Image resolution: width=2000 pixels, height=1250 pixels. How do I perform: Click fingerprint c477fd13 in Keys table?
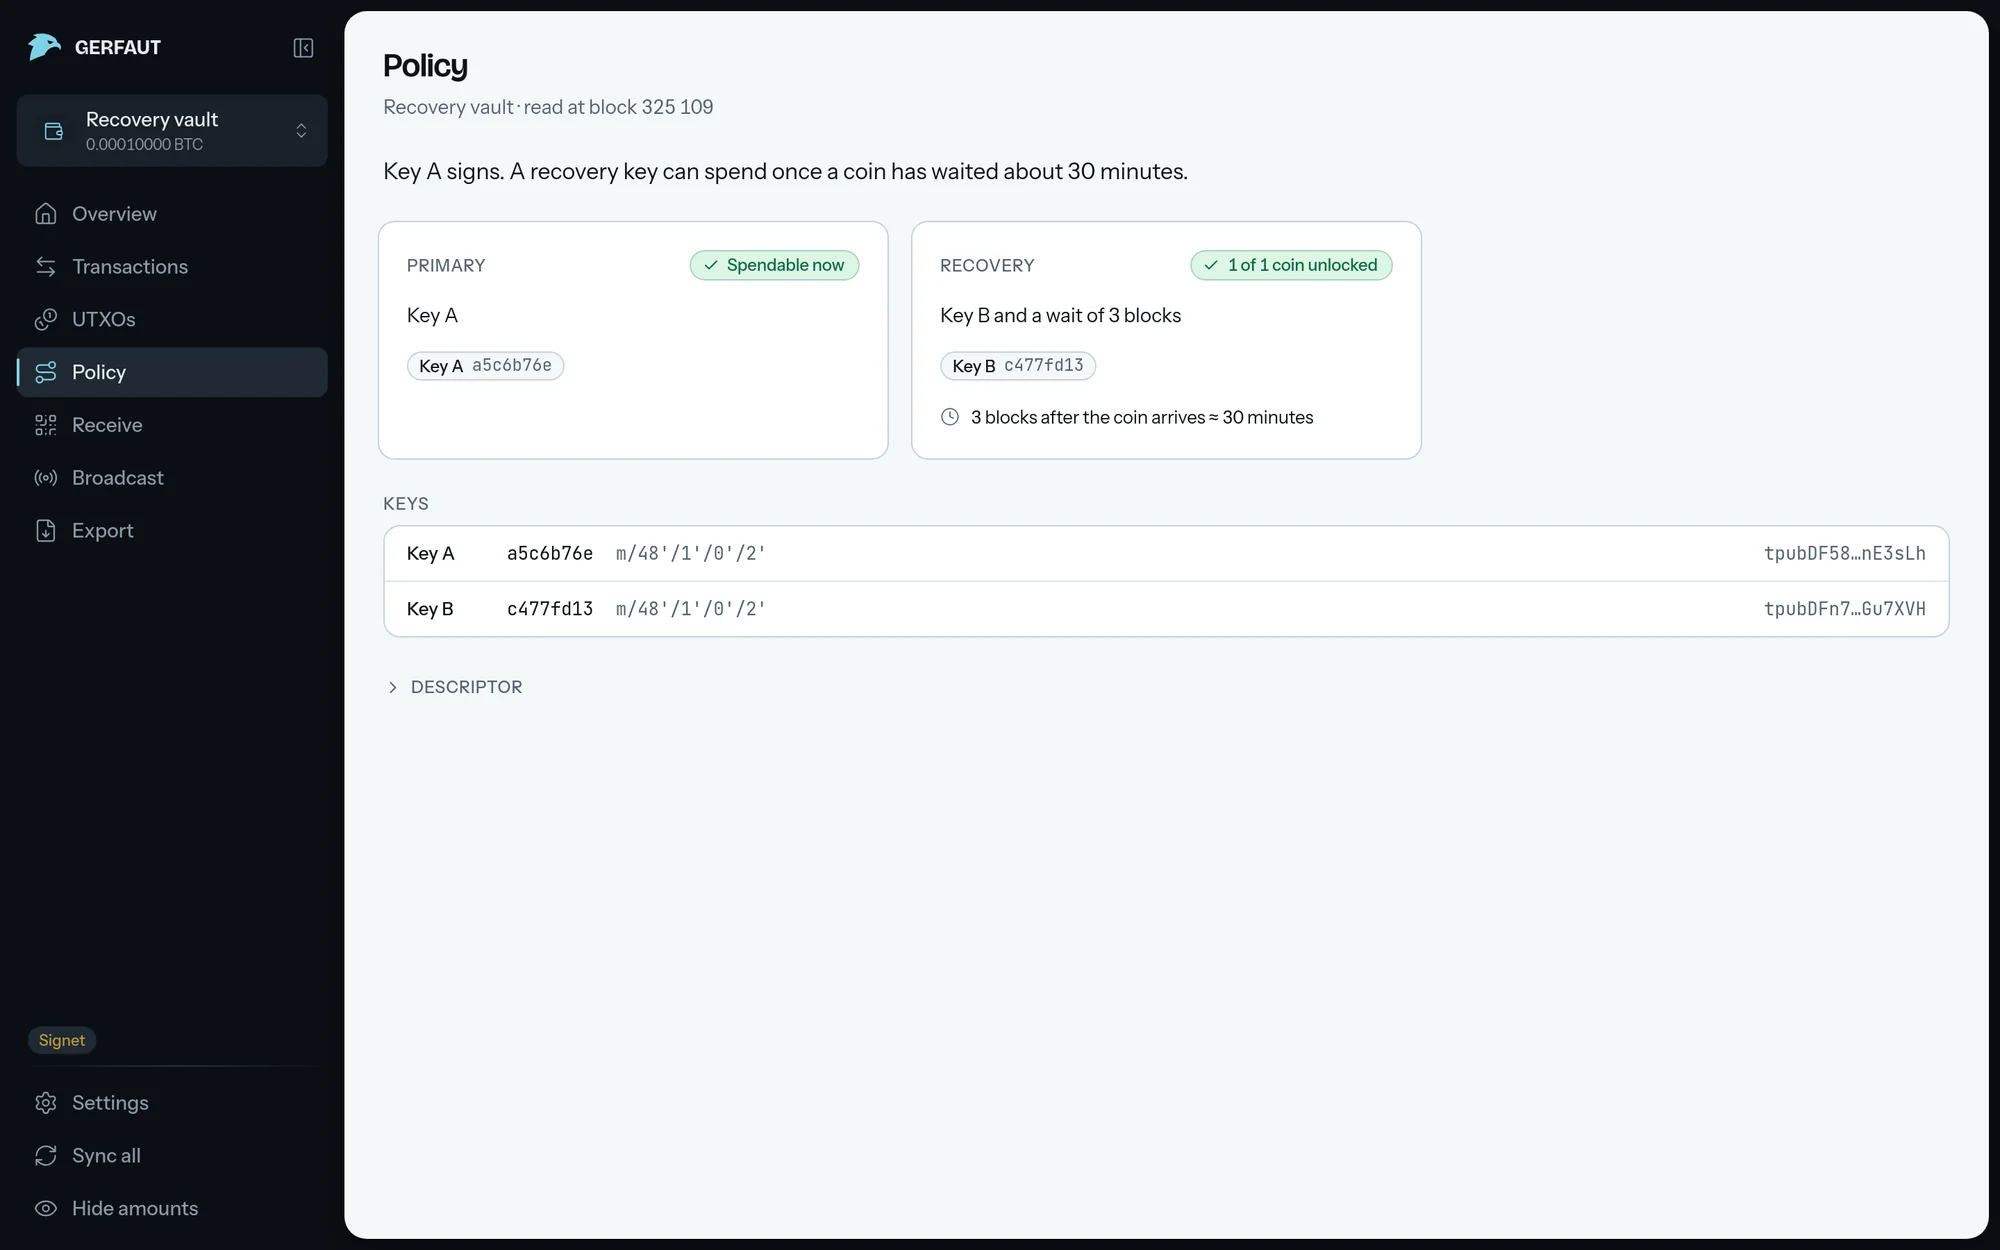pyautogui.click(x=550, y=609)
